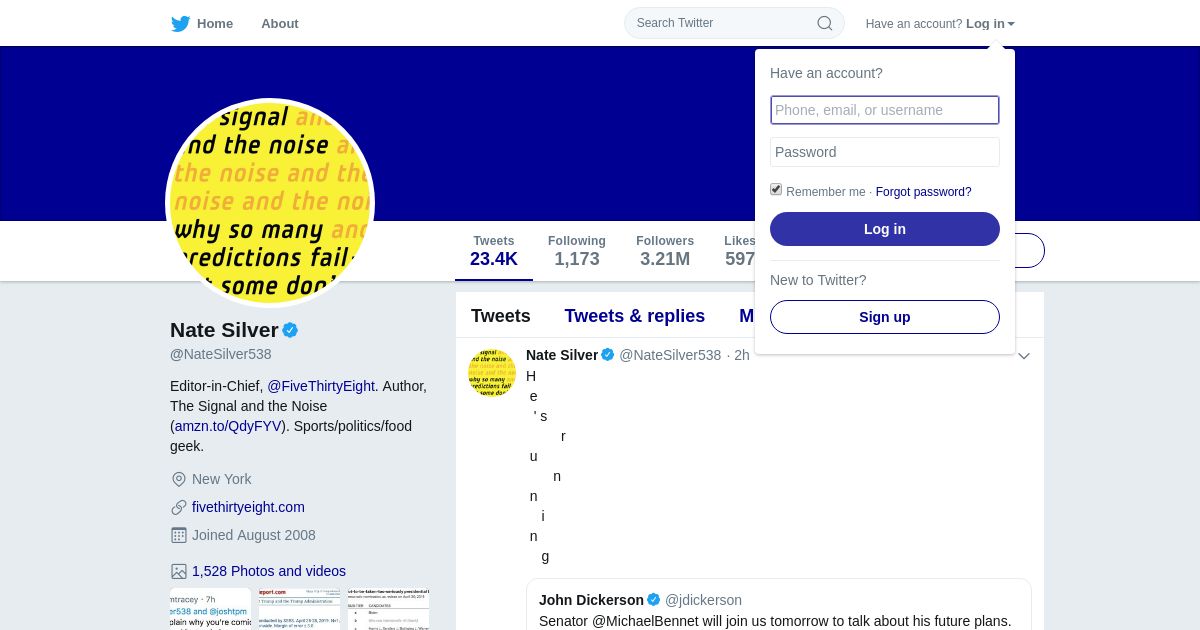Screen dimensions: 1200x630
Task: Open the tweet options chevron menu
Action: pos(1023,355)
